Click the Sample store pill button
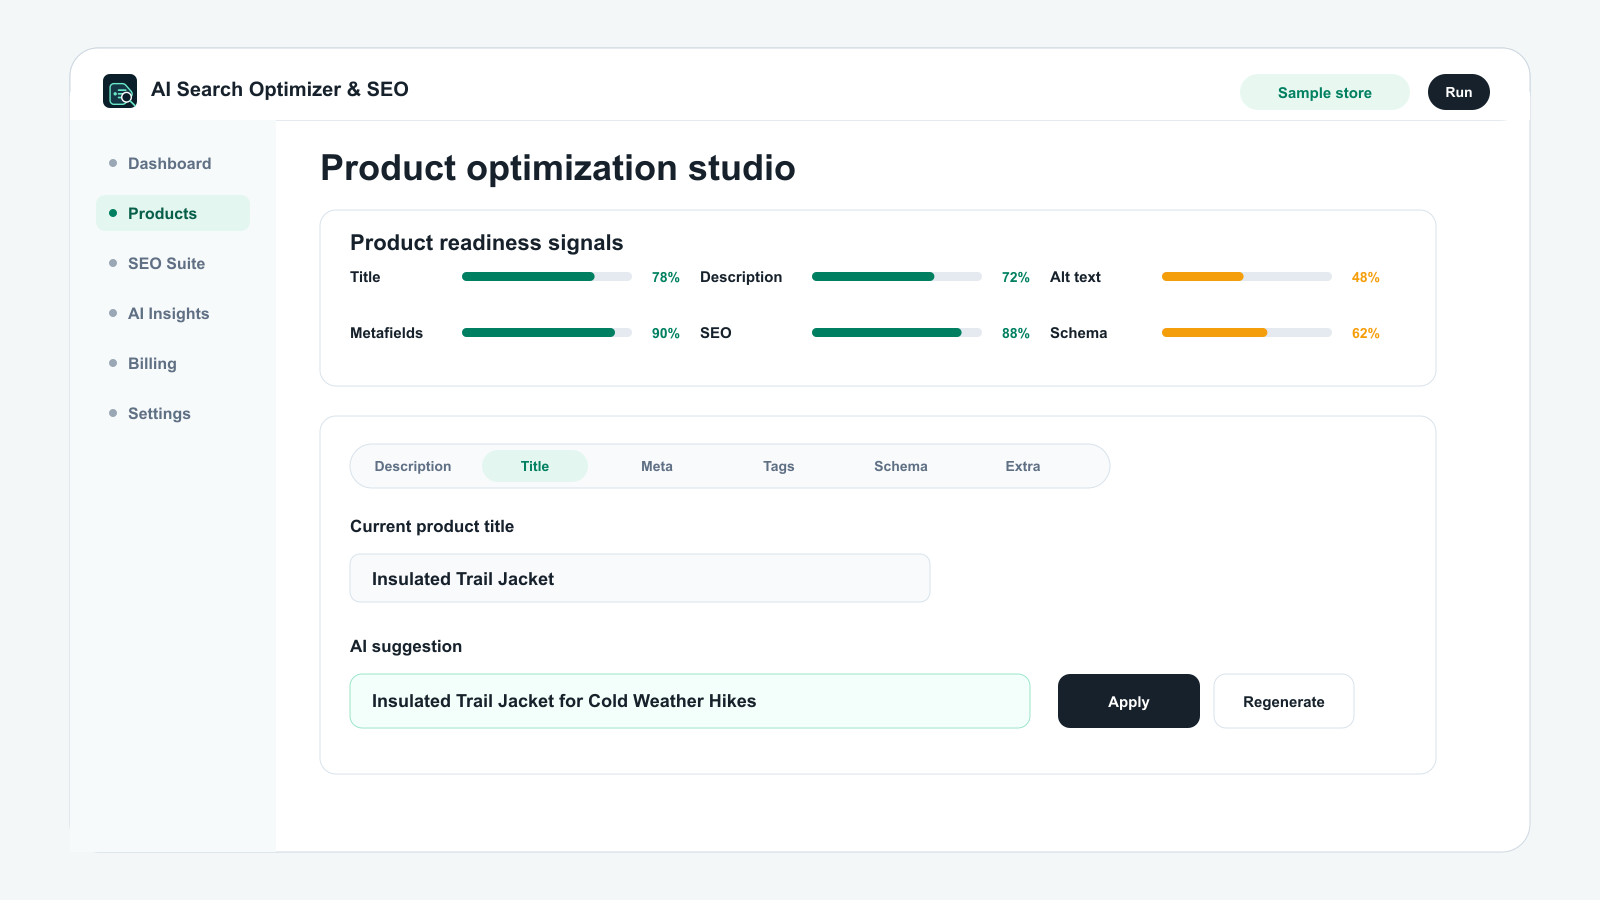The width and height of the screenshot is (1600, 900). pos(1325,92)
